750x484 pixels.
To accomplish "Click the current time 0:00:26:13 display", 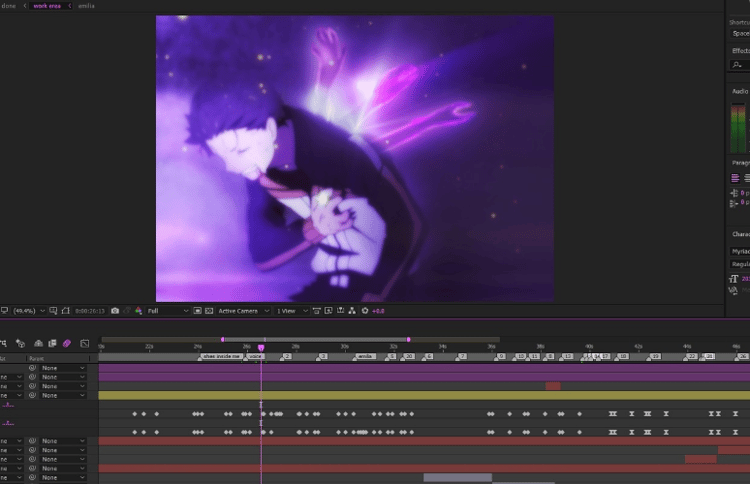I will pyautogui.click(x=89, y=311).
